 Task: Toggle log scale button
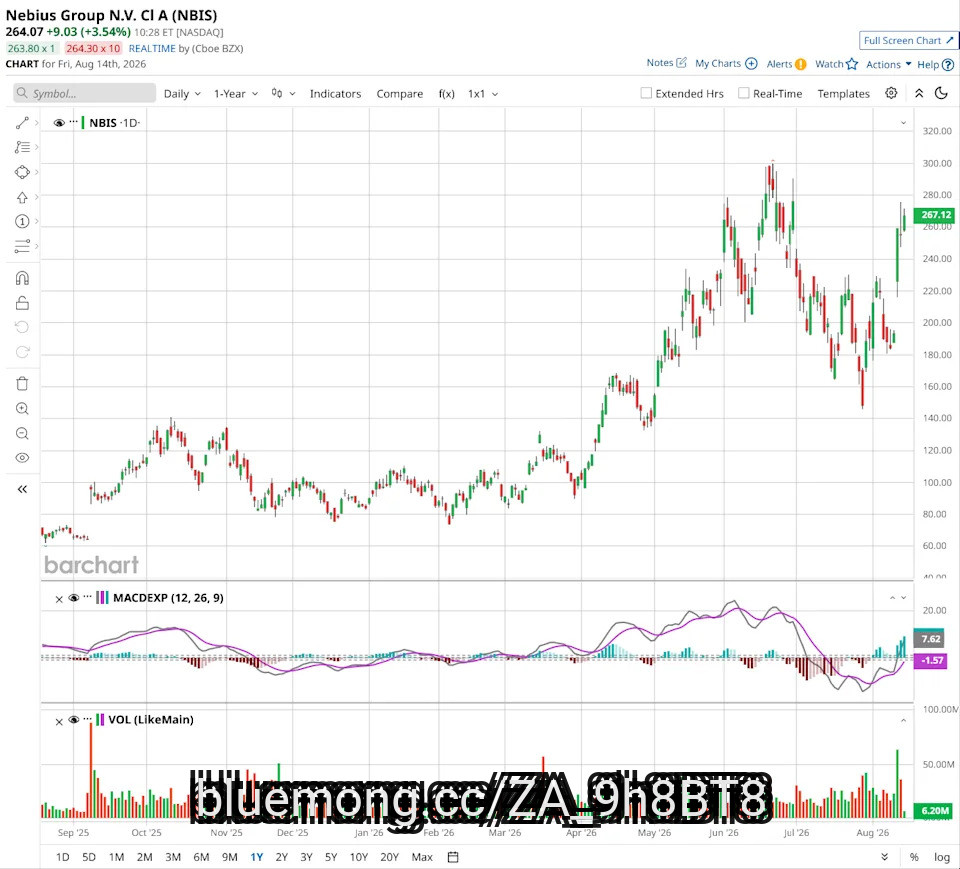[942, 857]
